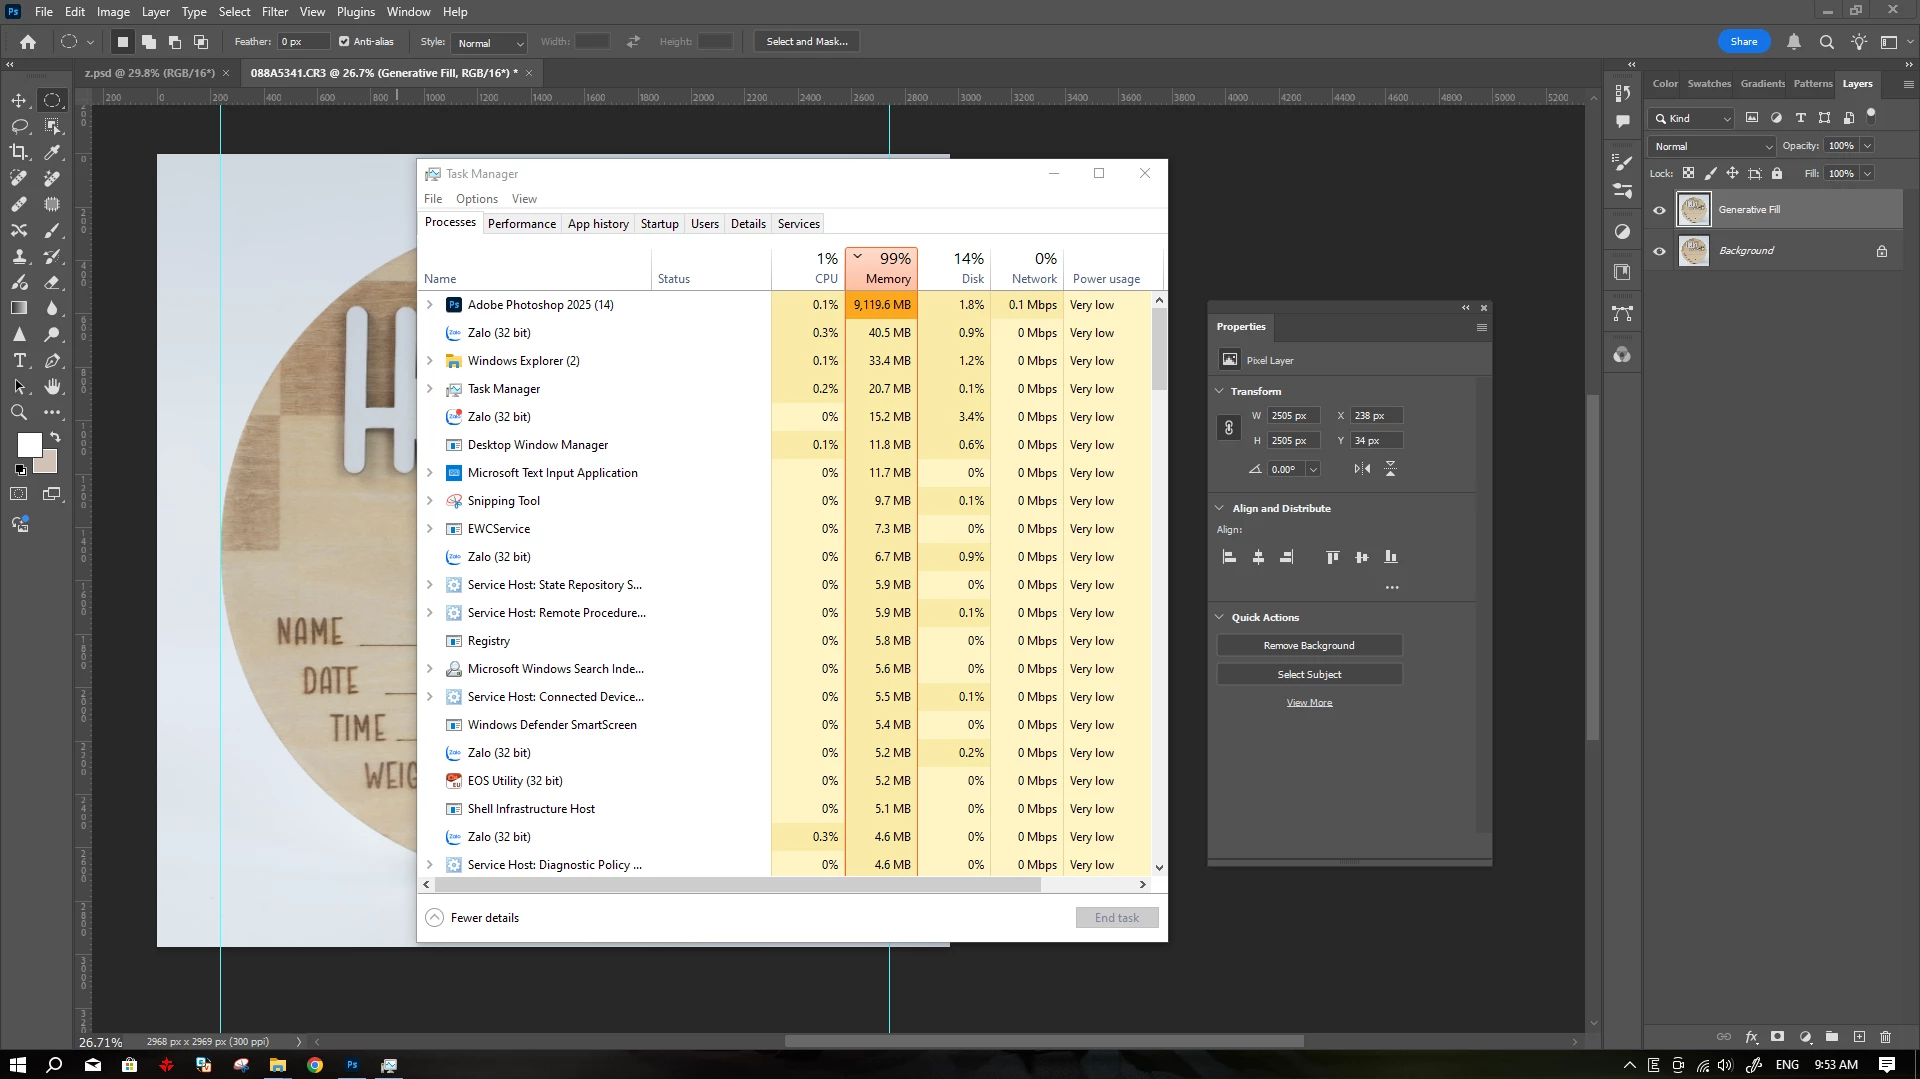Toggle layer filtering on or off
This screenshot has height=1079, width=1920.
click(x=1871, y=116)
